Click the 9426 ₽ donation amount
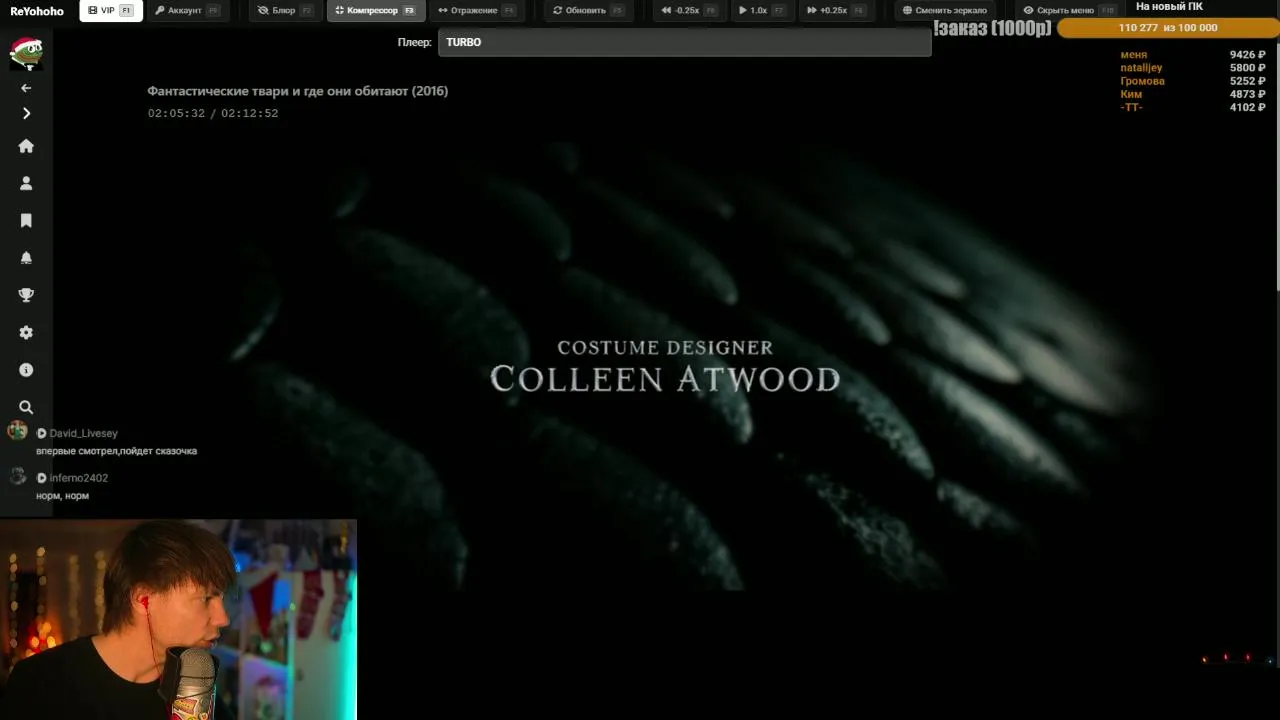 click(x=1247, y=55)
